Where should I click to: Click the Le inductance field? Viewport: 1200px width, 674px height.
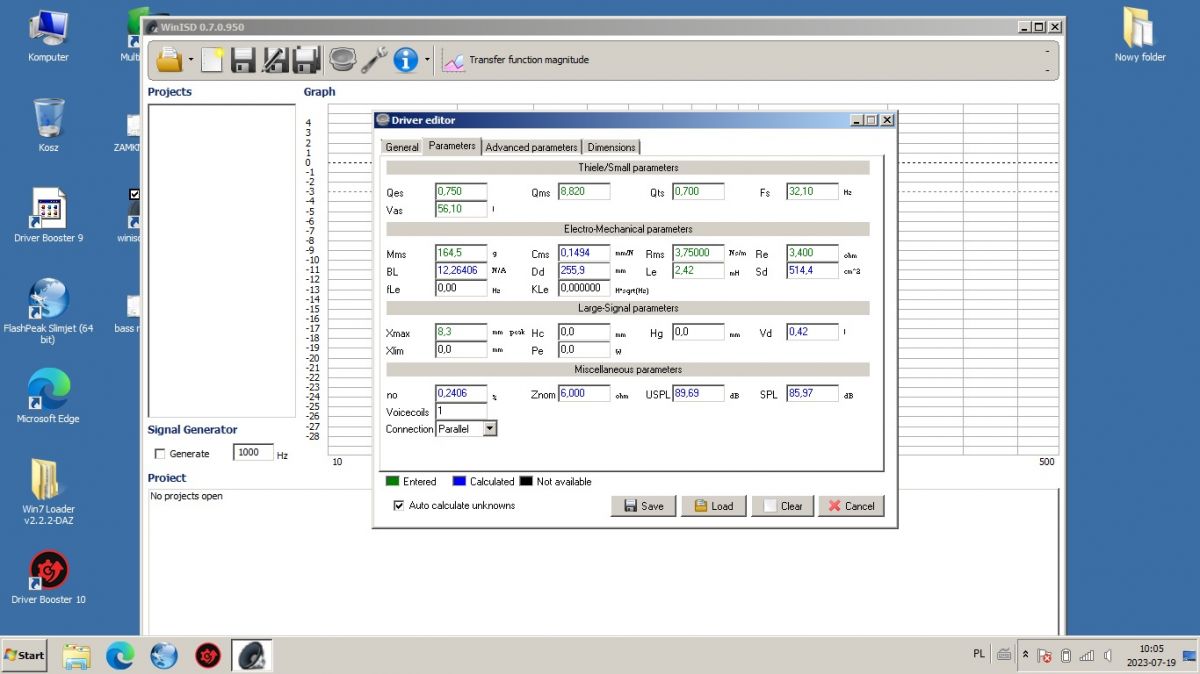[698, 271]
